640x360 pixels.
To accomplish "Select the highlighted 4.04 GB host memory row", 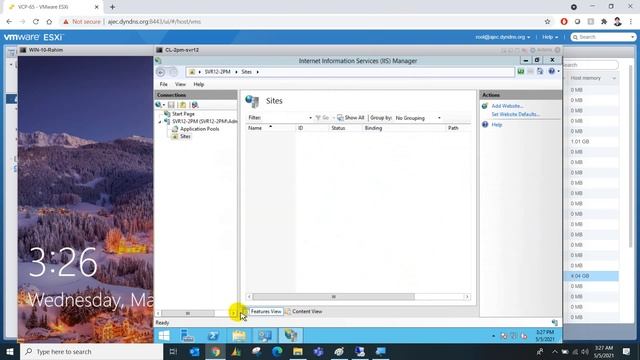I will coord(592,276).
